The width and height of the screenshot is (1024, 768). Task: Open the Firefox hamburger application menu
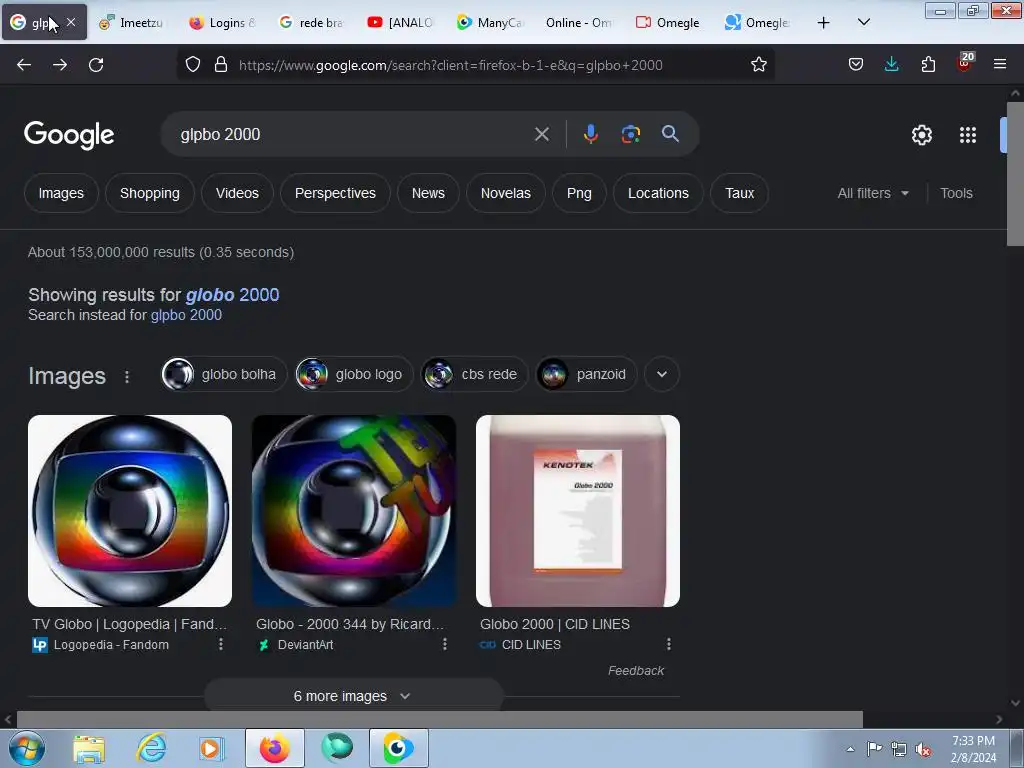click(x=999, y=65)
